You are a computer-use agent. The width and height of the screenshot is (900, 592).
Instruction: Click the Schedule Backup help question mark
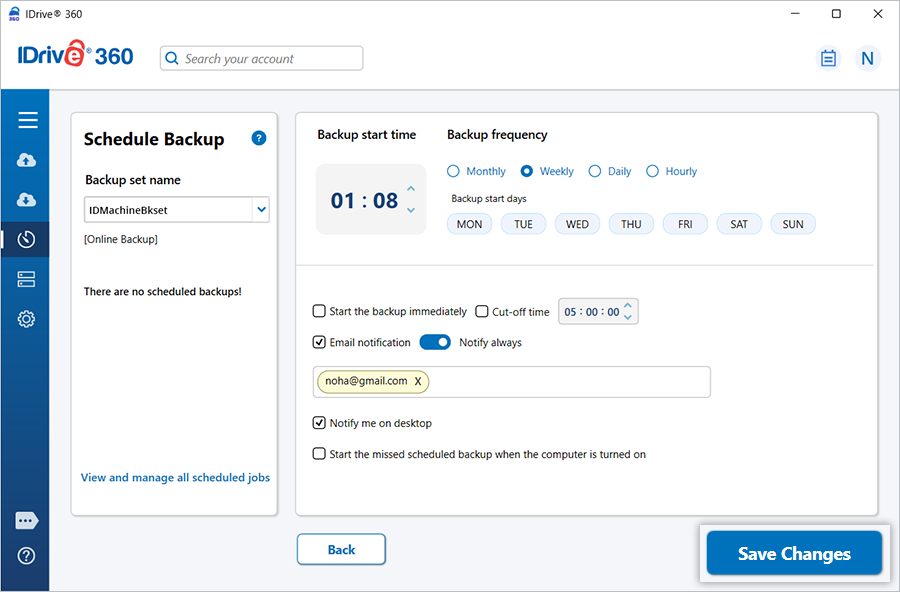(x=259, y=138)
